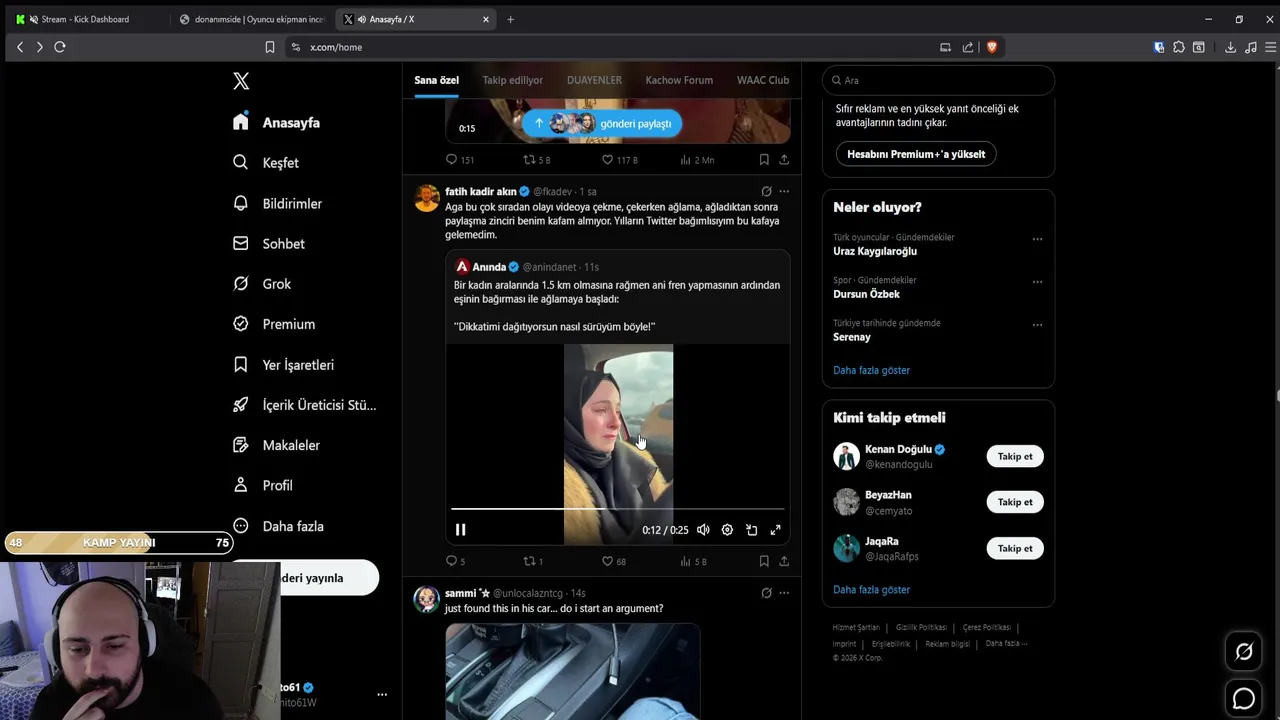Open more options on sammi's post
Image resolution: width=1280 pixels, height=720 pixels.
coord(784,593)
